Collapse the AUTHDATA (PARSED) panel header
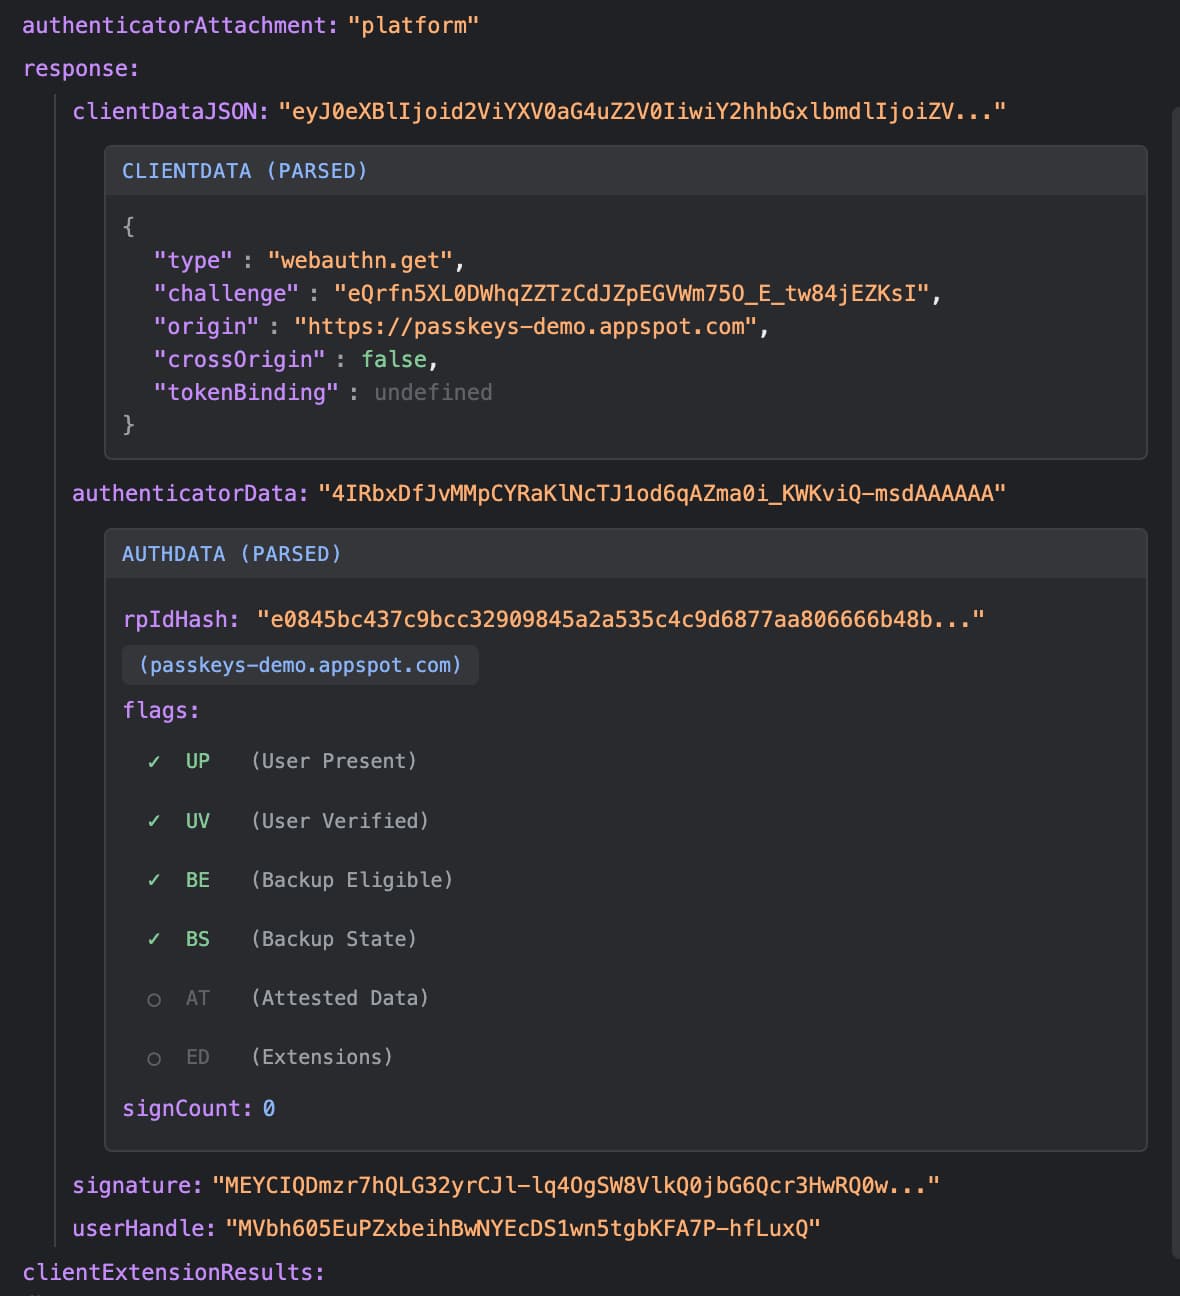 coord(231,553)
